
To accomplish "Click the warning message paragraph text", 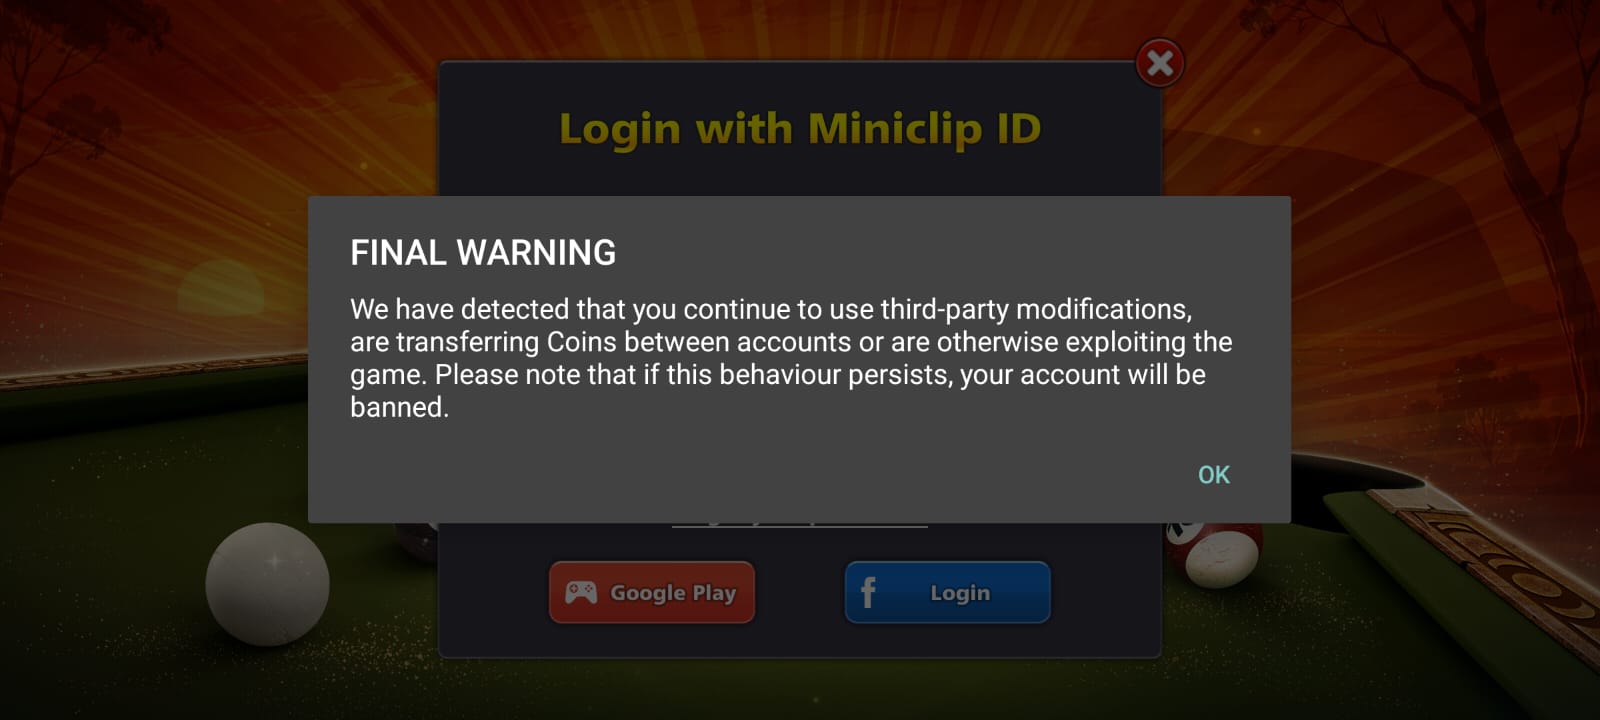I will point(791,358).
